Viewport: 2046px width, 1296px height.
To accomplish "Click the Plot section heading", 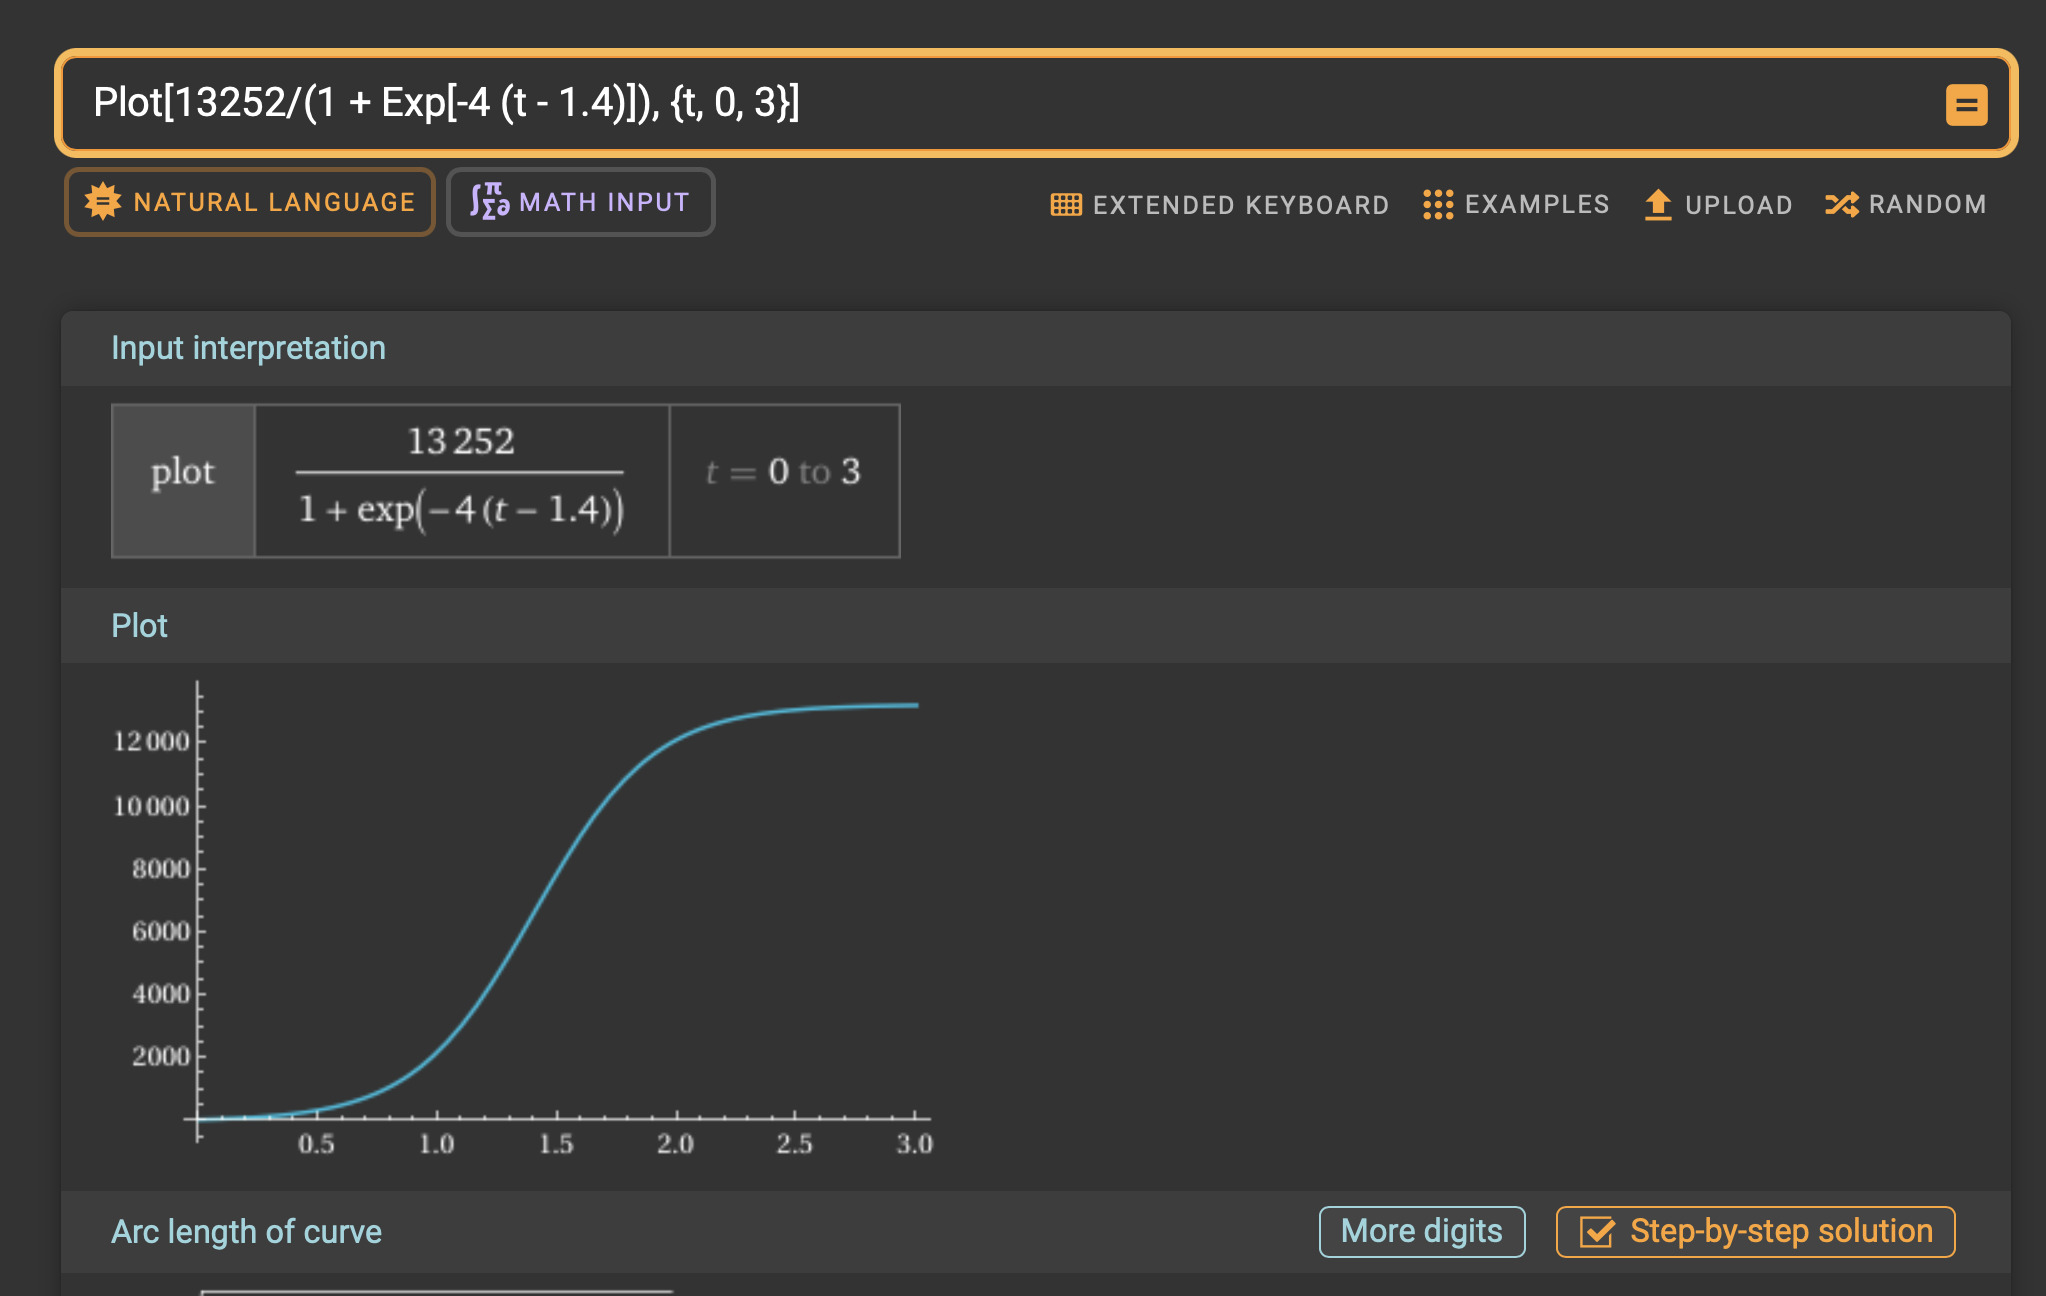I will click(139, 626).
